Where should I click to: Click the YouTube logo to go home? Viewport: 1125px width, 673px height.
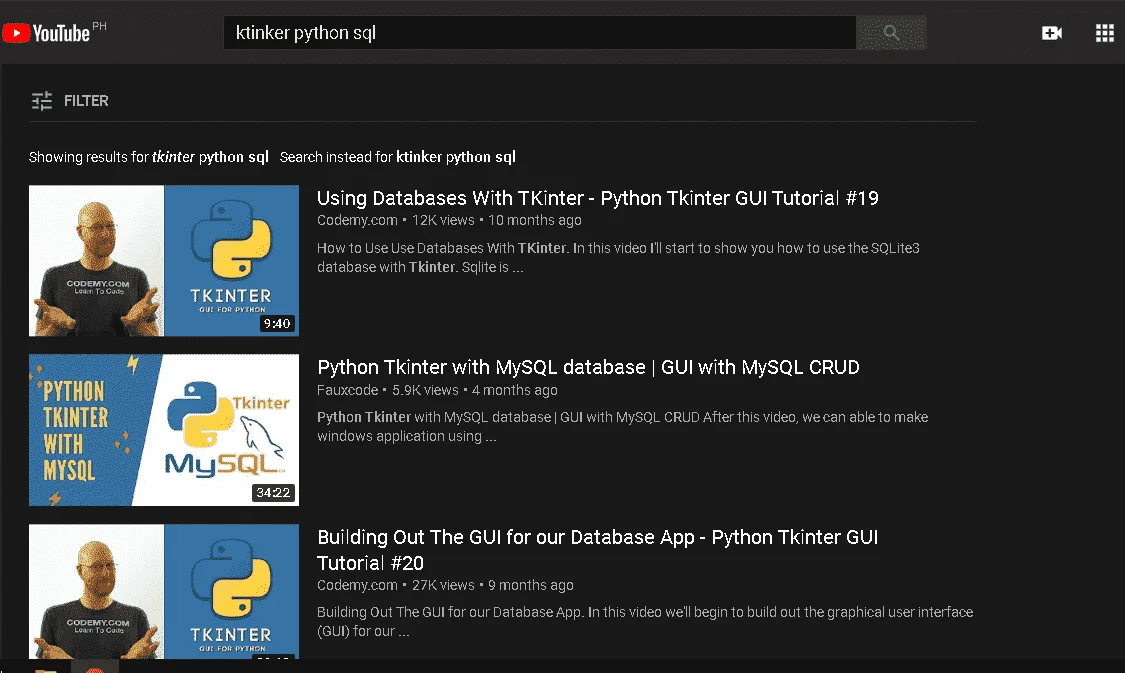[46, 33]
